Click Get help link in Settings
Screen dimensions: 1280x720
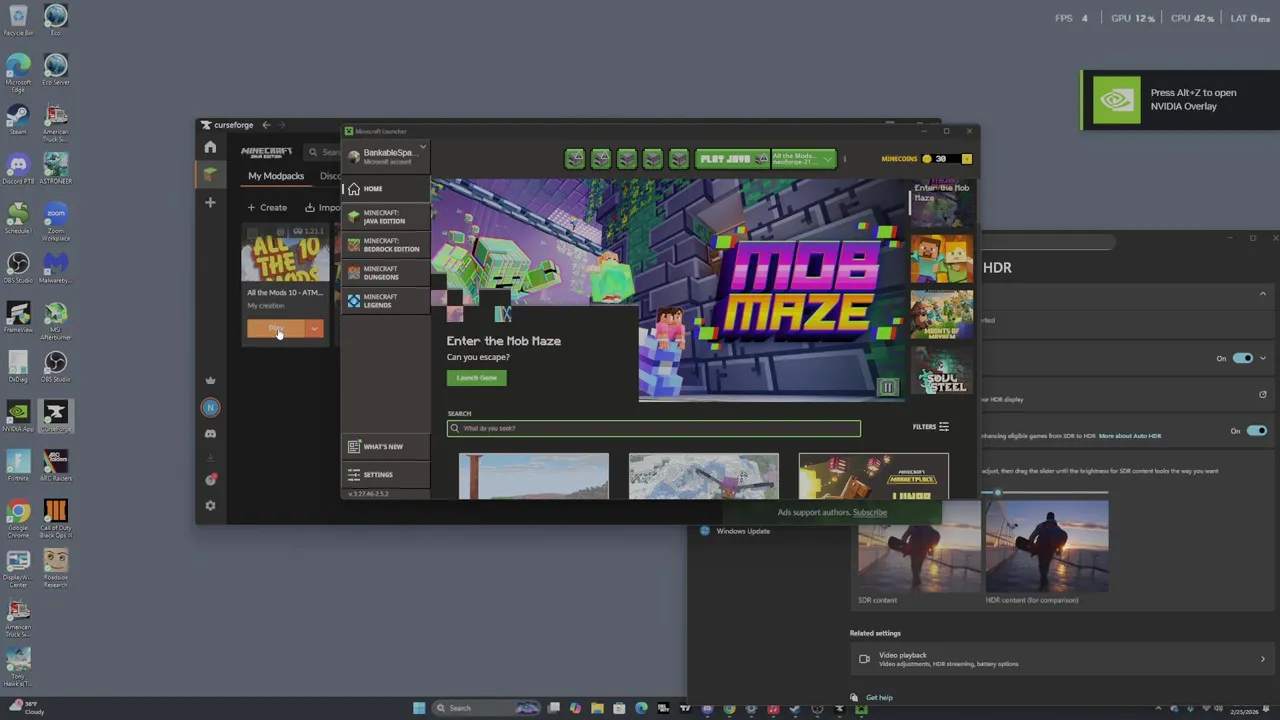(x=879, y=697)
